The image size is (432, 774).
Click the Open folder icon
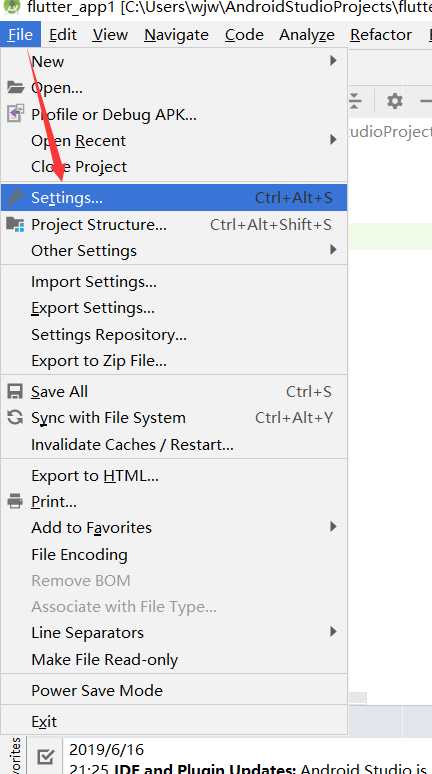[15, 88]
